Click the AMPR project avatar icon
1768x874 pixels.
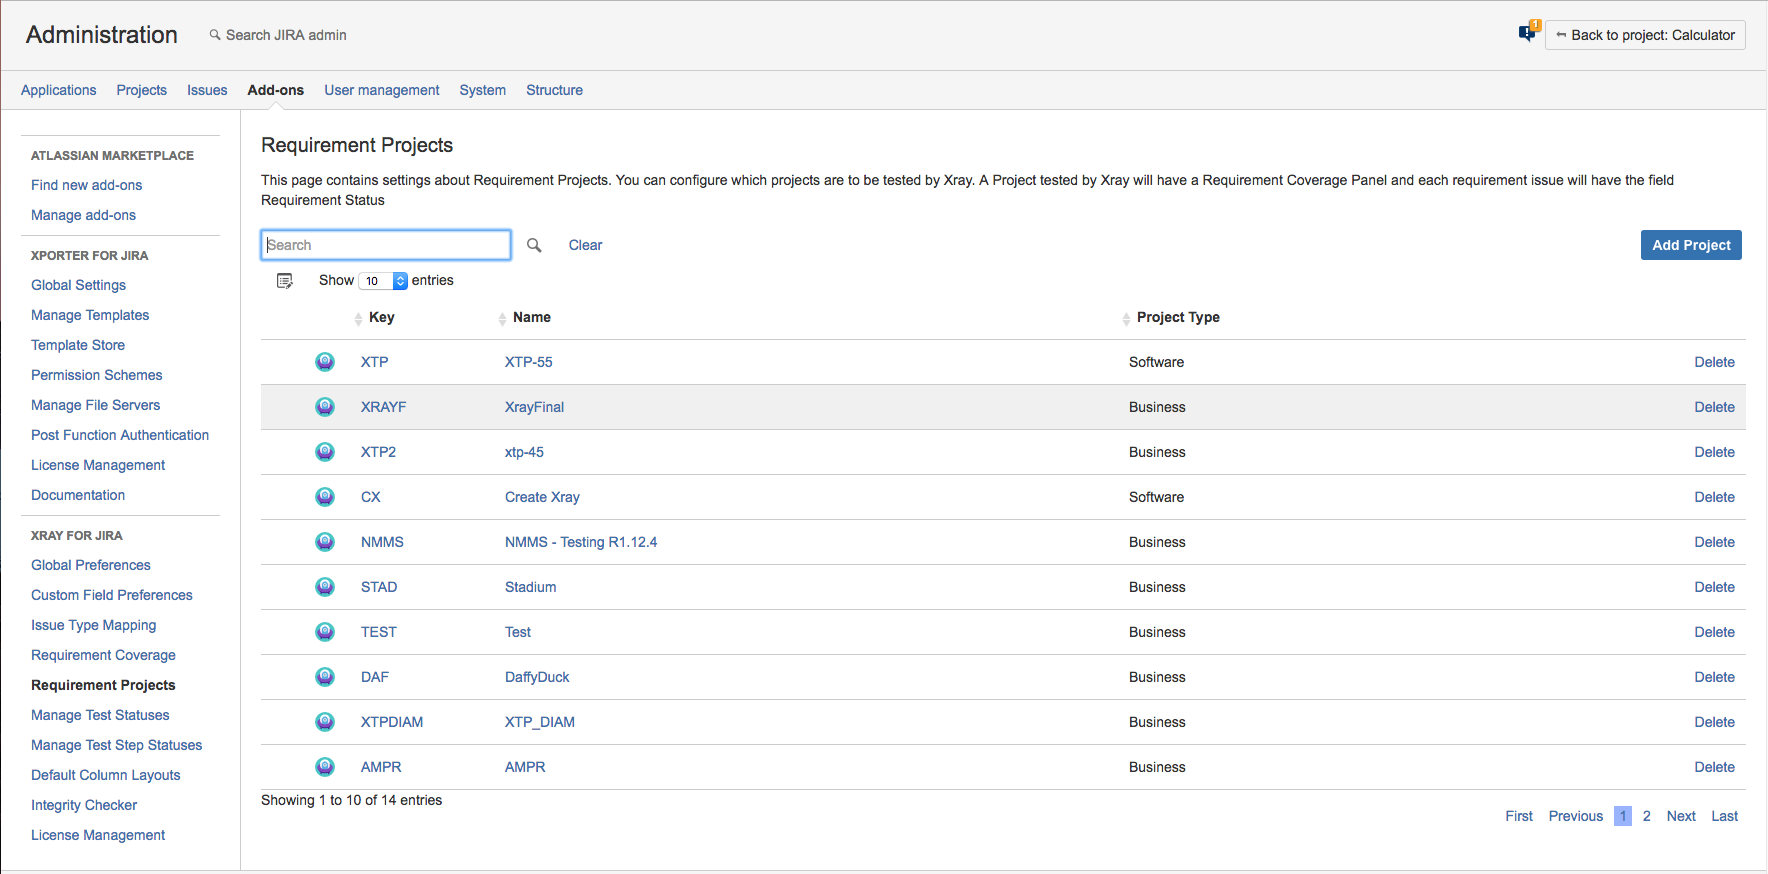click(x=325, y=767)
